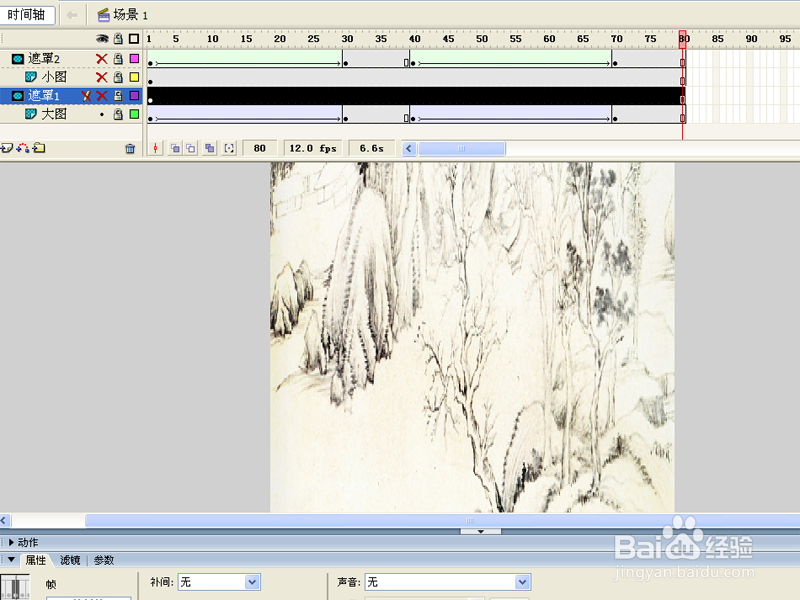
Task: Click the lock icon in the layer header
Action: point(118,39)
